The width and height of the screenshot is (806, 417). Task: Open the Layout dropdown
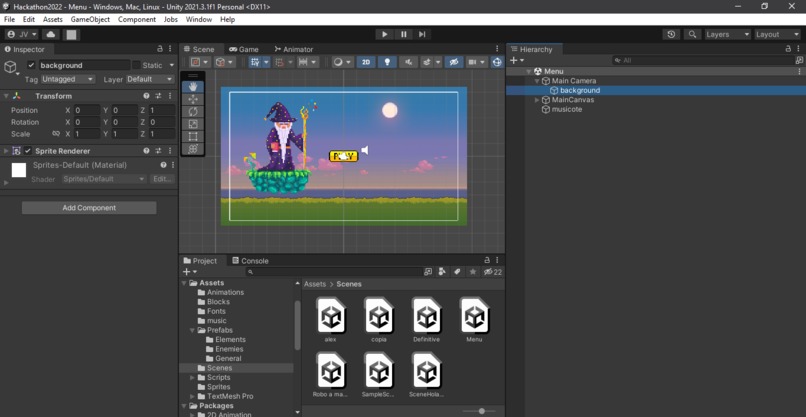[777, 34]
